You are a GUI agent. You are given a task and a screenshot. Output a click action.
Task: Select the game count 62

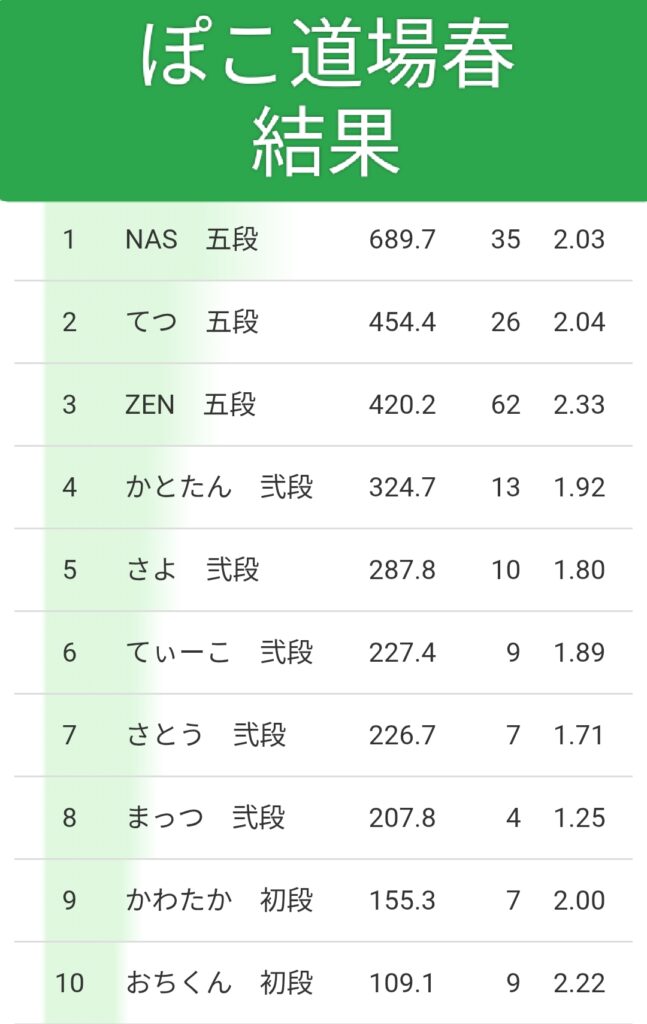tap(505, 405)
